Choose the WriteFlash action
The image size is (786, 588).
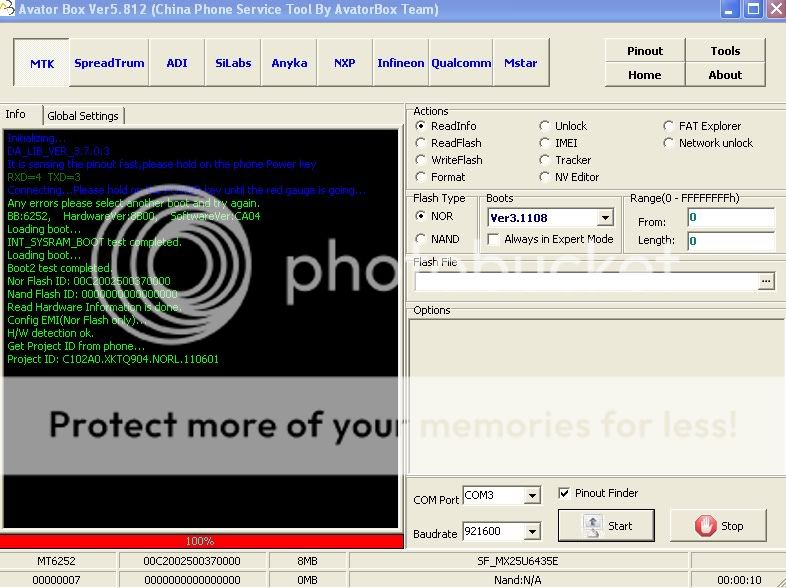click(421, 160)
